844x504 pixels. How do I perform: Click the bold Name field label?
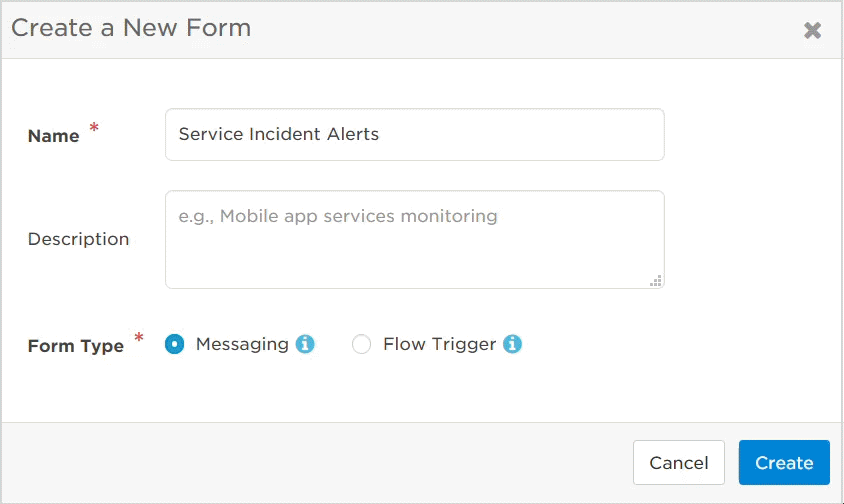pos(53,136)
